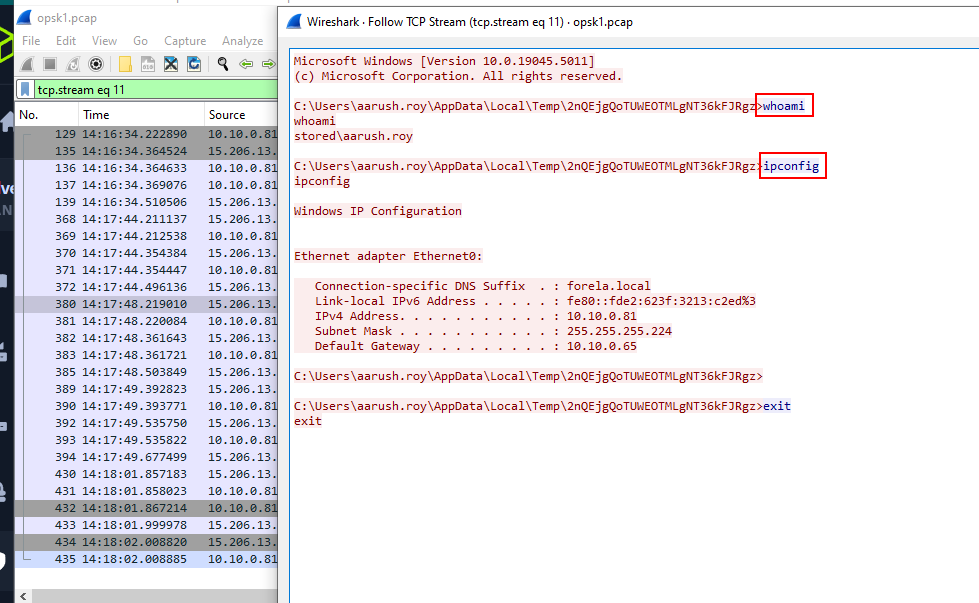Go forward with the right green arrow
Image resolution: width=979 pixels, height=603 pixels.
pos(268,64)
